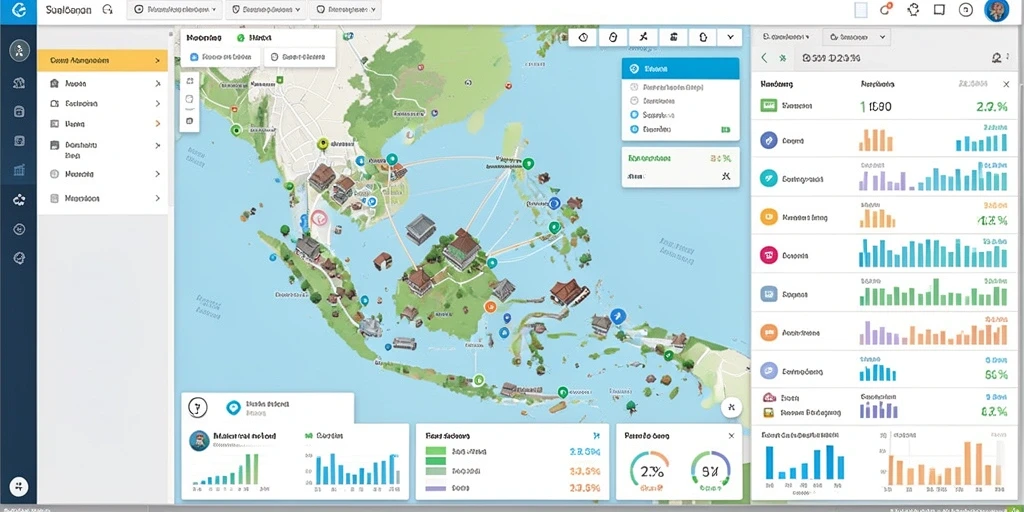The image size is (1024, 512).
Task: Toggle the last blue radio option with green badge
Action: pos(633,130)
